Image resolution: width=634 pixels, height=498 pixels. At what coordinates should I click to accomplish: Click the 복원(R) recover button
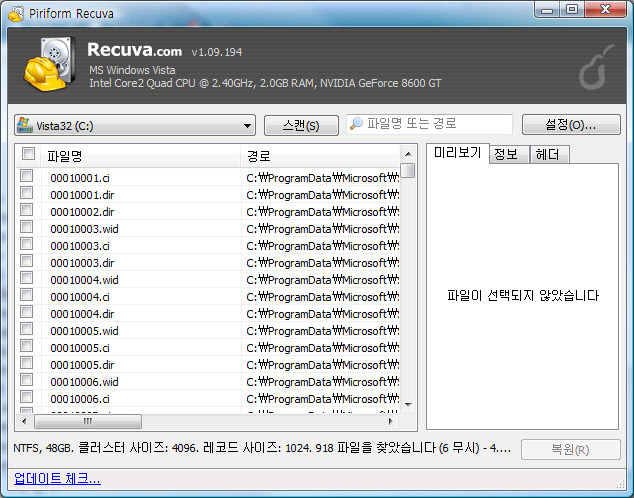point(571,449)
